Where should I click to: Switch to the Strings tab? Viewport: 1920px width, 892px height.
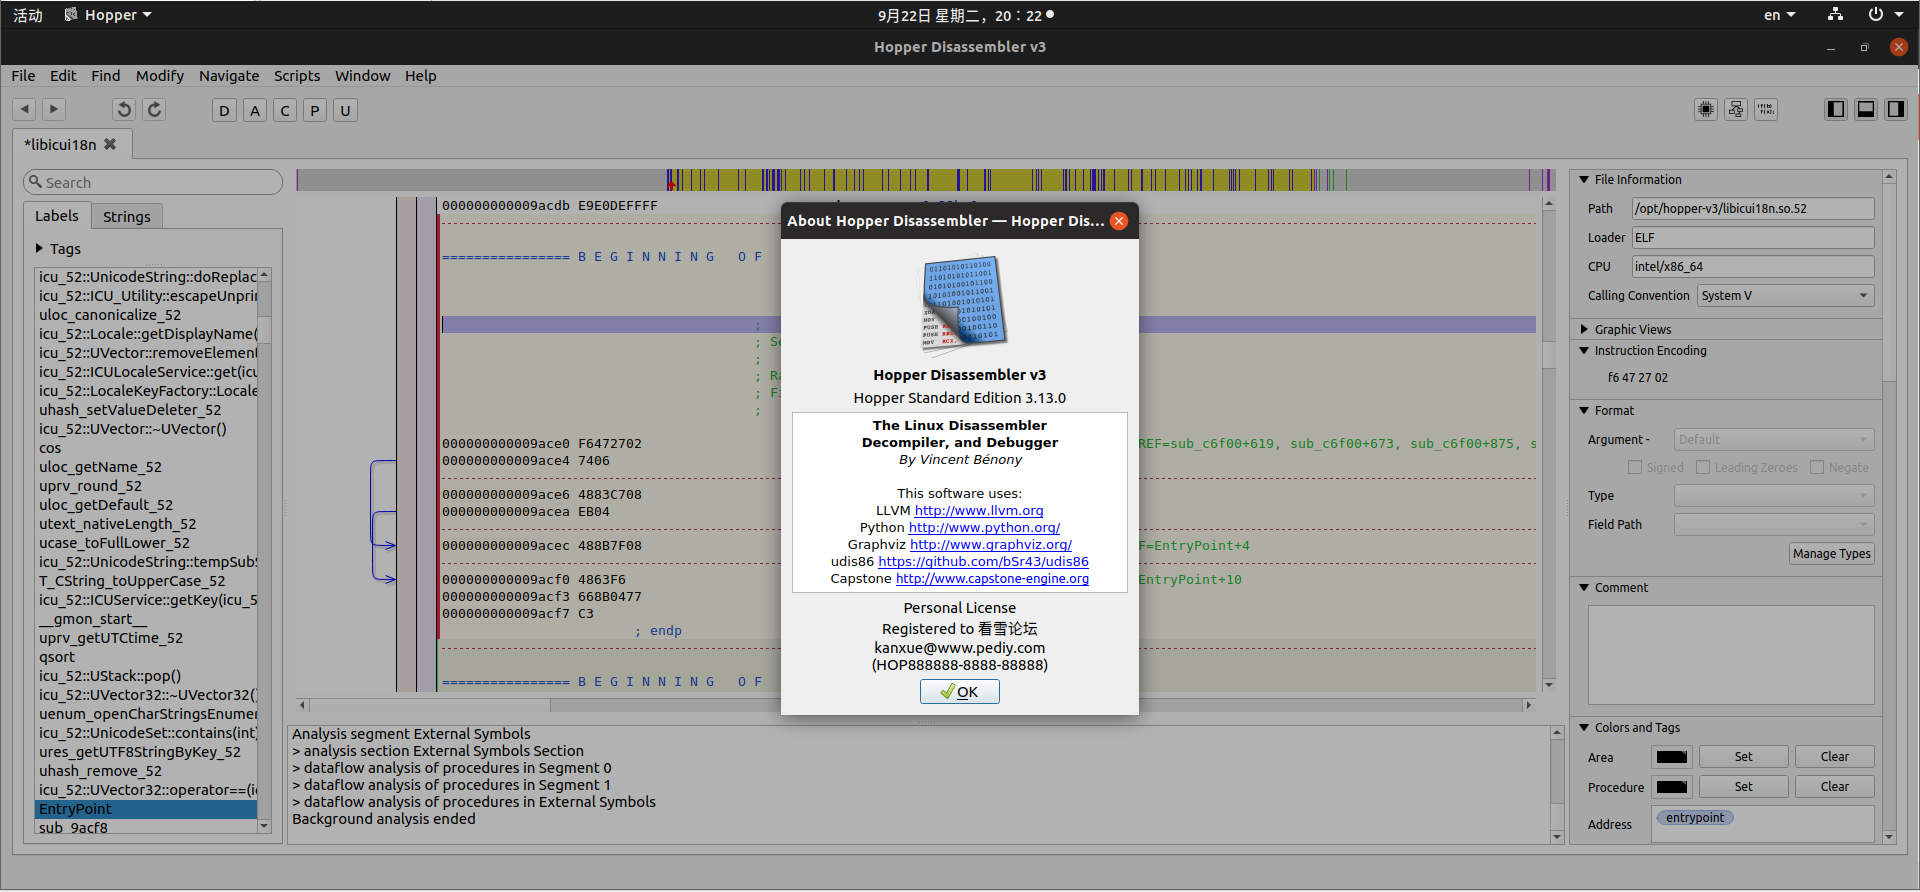[127, 217]
